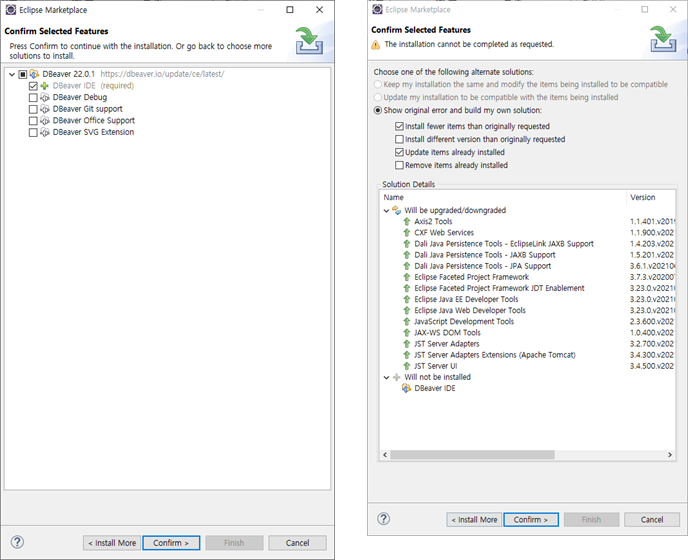Image resolution: width=688 pixels, height=560 pixels.
Task: Collapse the 'Will be upgraded/downgraded' group
Action: (x=386, y=211)
